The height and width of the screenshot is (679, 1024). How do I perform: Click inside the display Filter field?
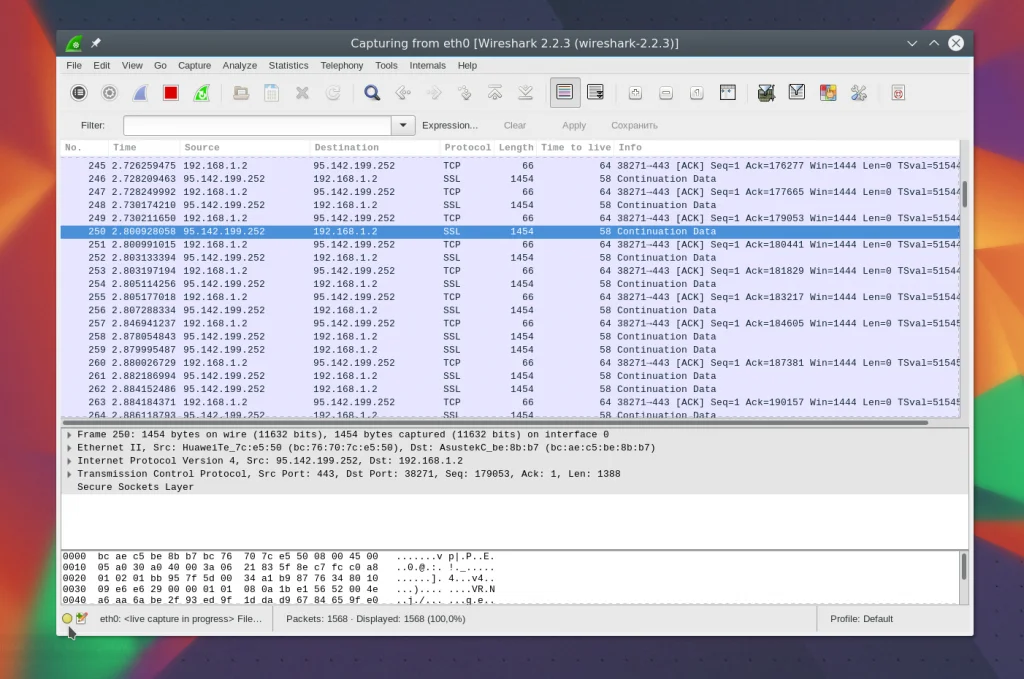[256, 126]
